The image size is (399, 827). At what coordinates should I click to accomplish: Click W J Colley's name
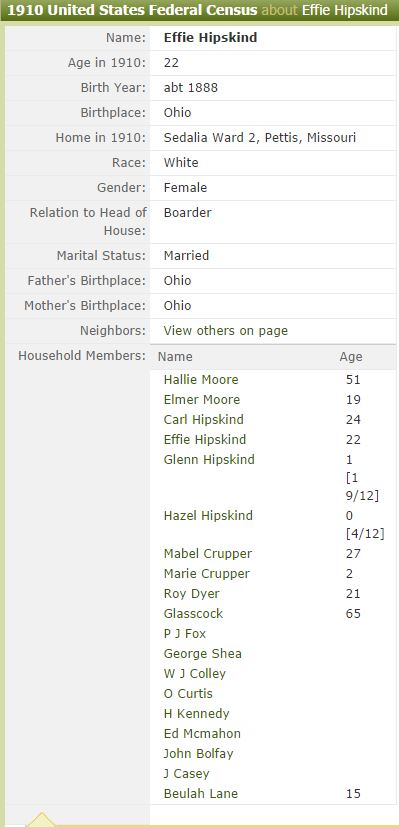click(194, 674)
